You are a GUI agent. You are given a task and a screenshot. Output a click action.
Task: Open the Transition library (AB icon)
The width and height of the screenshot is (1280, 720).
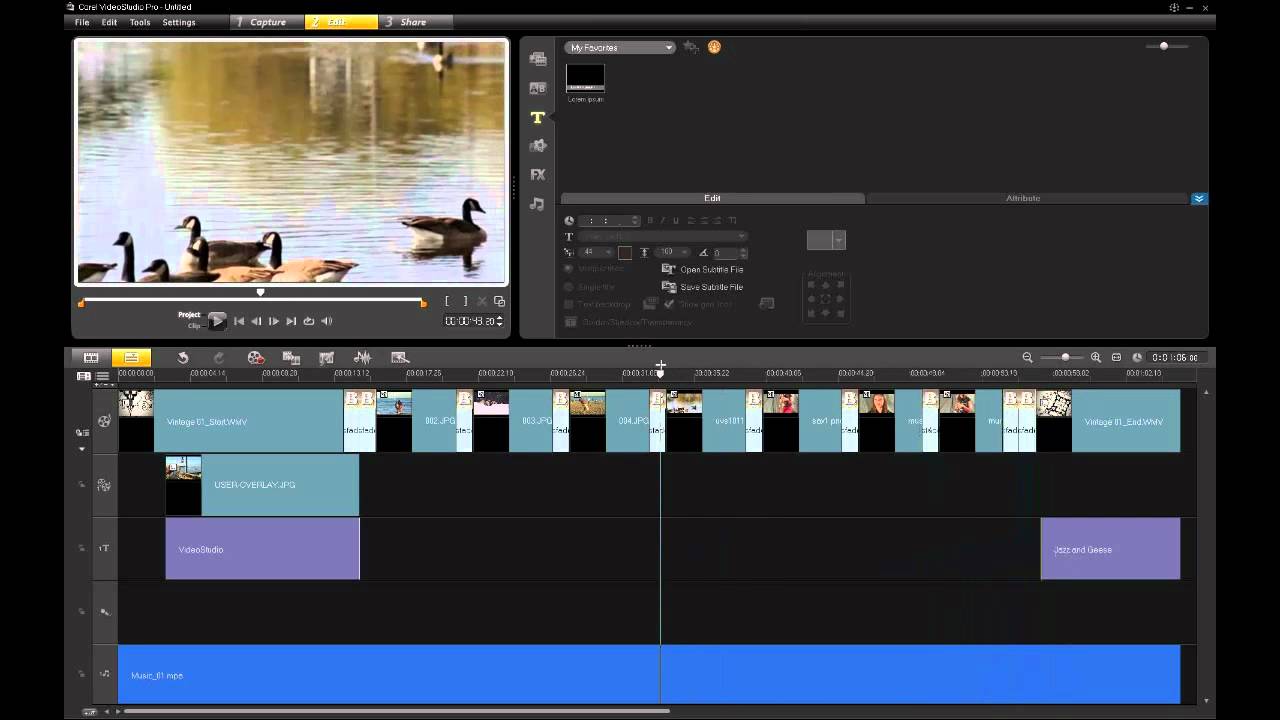coord(538,88)
